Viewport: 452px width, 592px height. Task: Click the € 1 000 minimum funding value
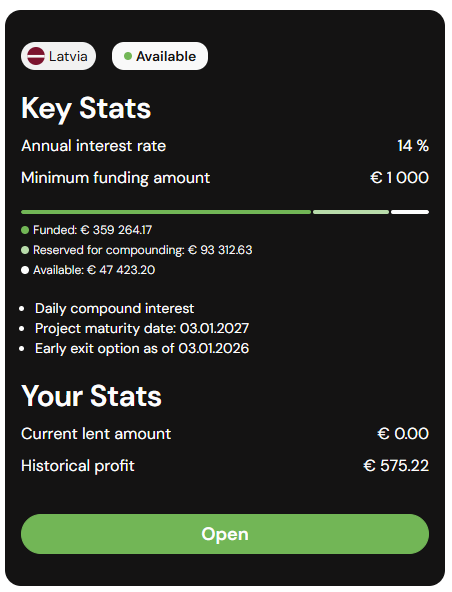click(x=400, y=177)
